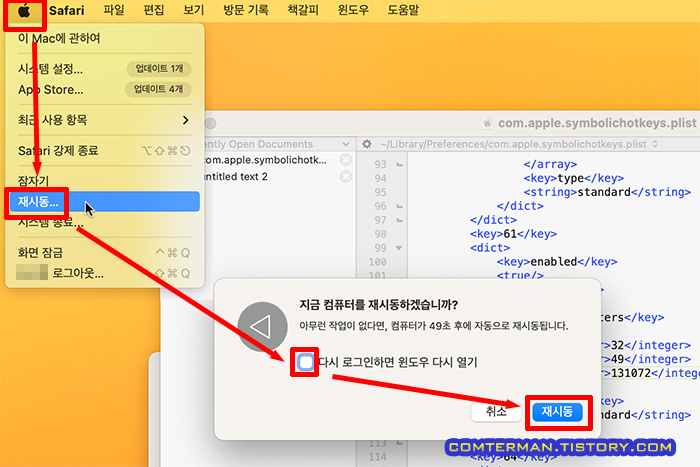Click fold marker at line 97

point(400,220)
